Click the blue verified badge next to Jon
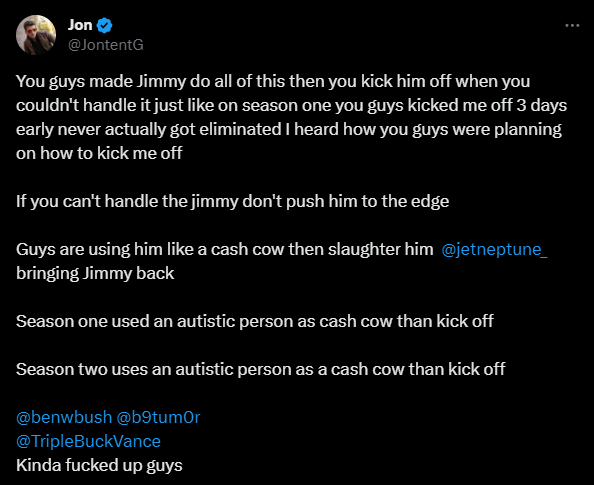This screenshot has height=485, width=594. [x=105, y=25]
